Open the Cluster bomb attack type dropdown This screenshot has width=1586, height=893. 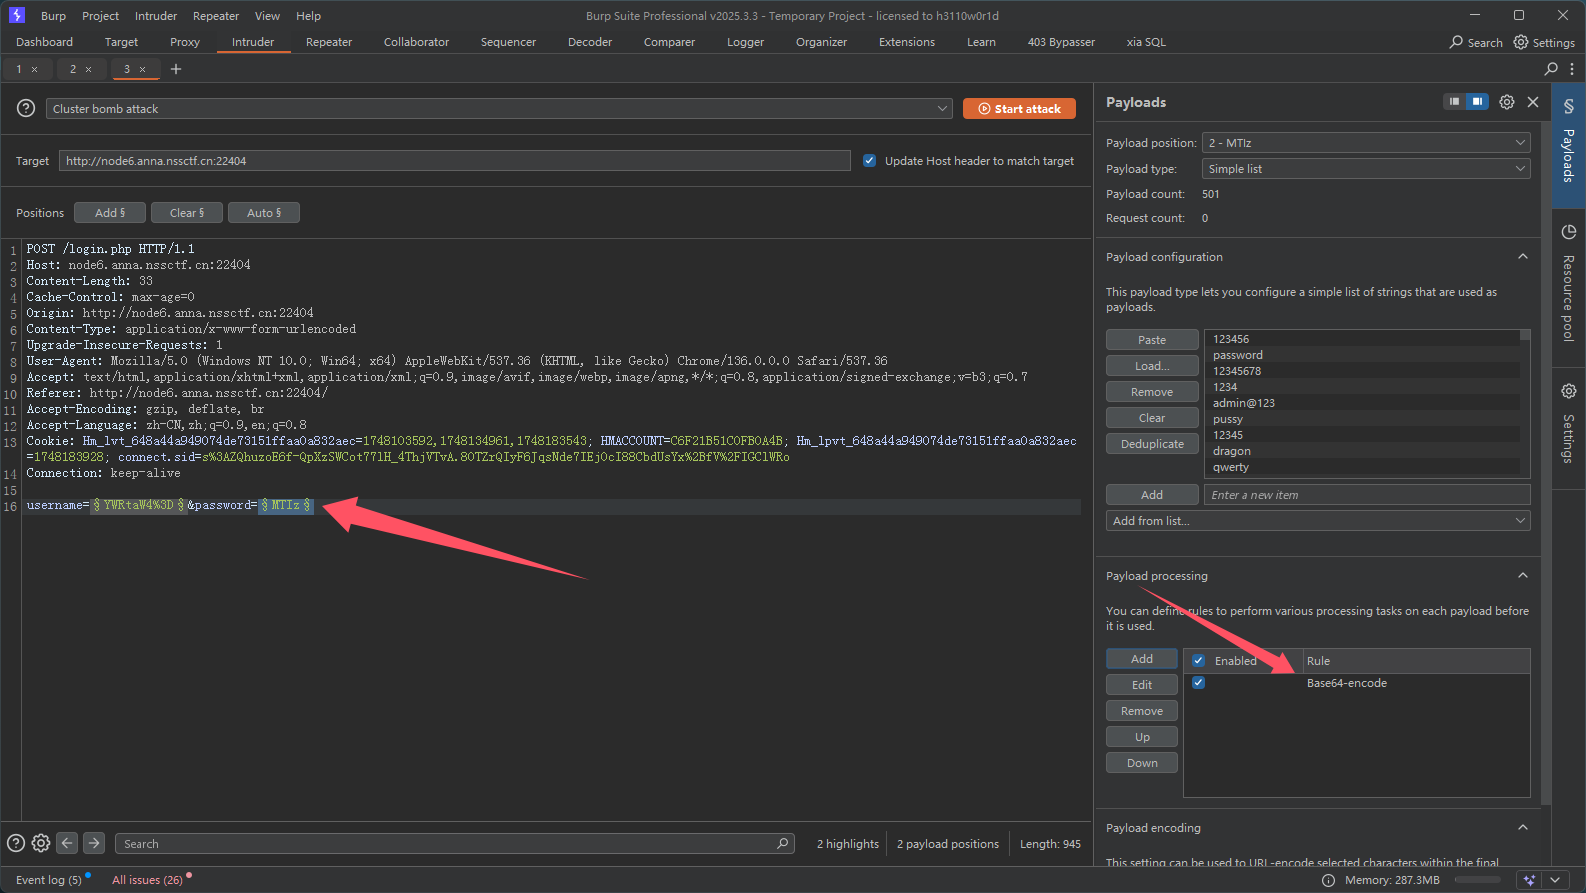(498, 109)
